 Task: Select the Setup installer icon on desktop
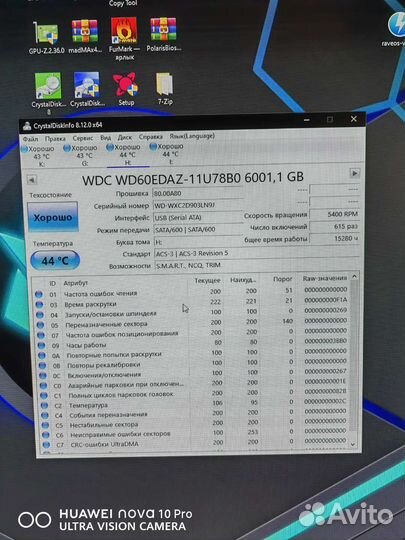coord(126,89)
